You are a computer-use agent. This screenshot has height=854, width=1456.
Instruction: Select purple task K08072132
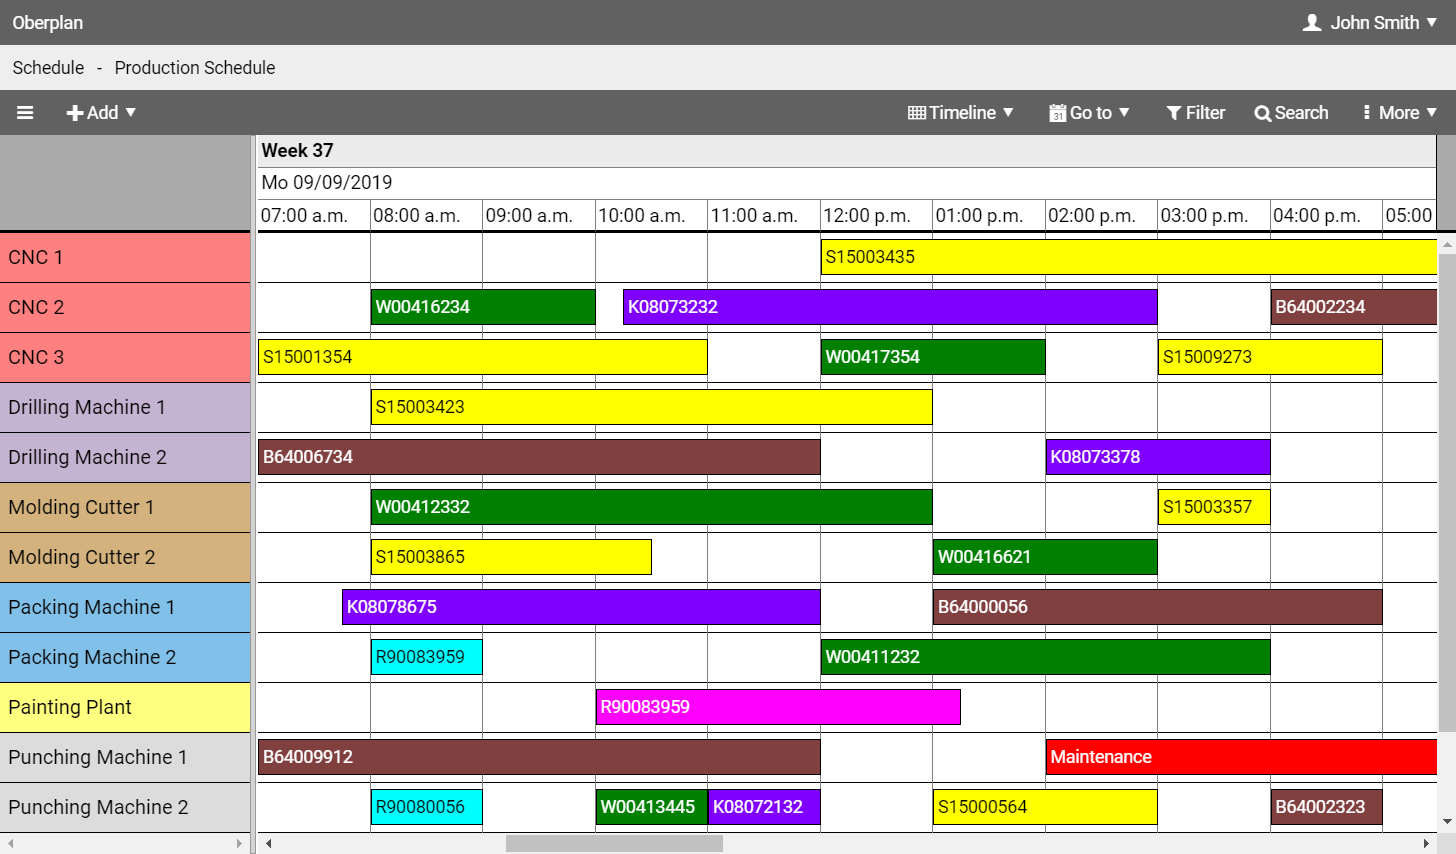point(765,807)
